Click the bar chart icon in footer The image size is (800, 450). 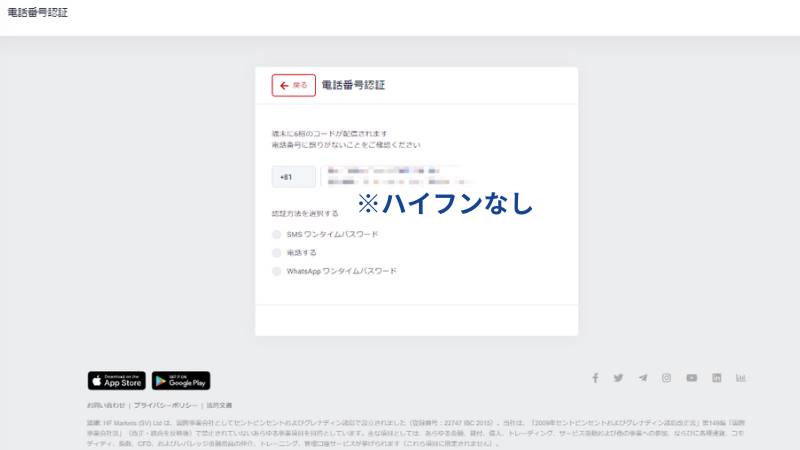(x=741, y=378)
